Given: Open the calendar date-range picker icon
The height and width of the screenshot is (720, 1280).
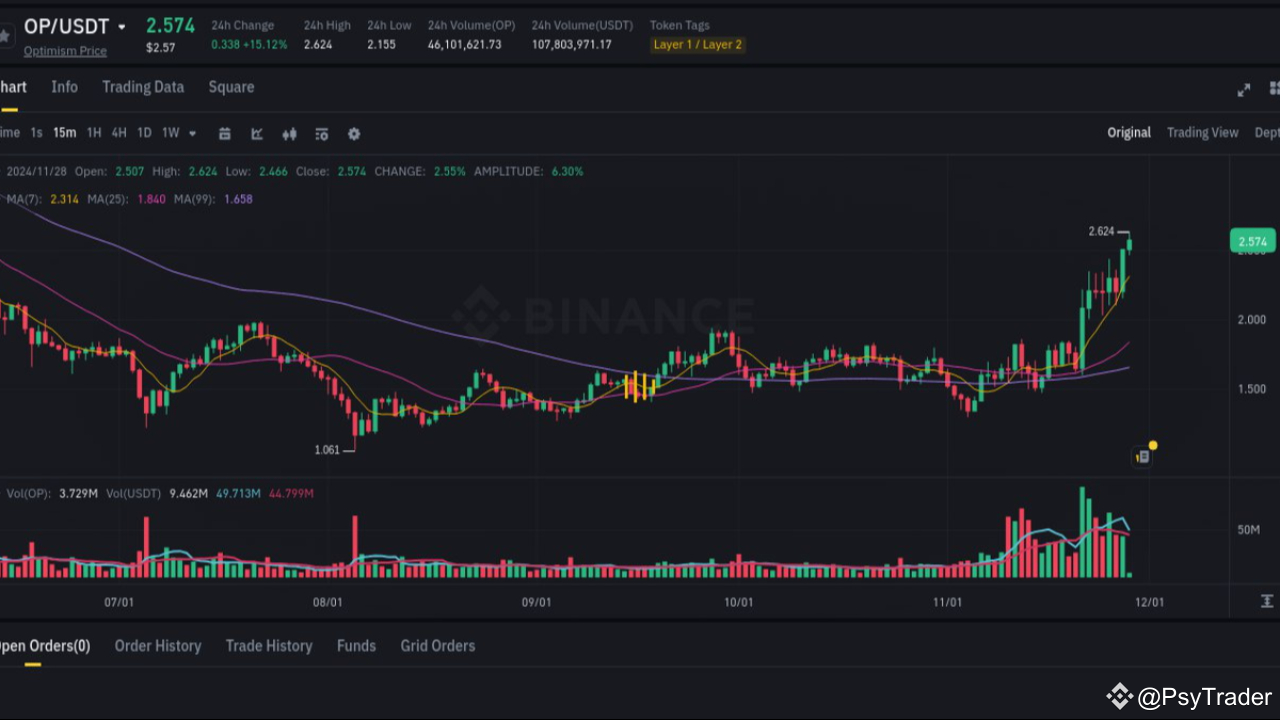Looking at the screenshot, I should (225, 134).
